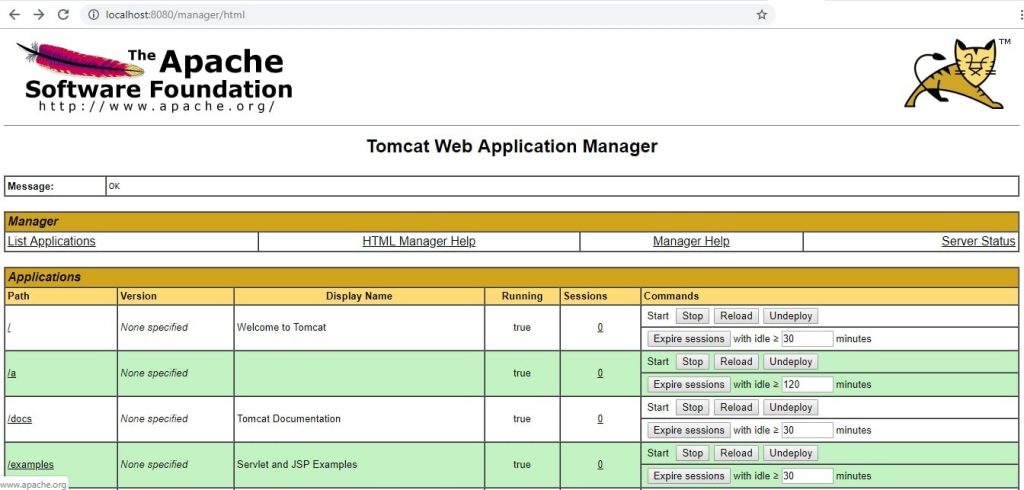Undeploy the Servlet and JSP Examples application
The image size is (1024, 490).
(x=790, y=453)
